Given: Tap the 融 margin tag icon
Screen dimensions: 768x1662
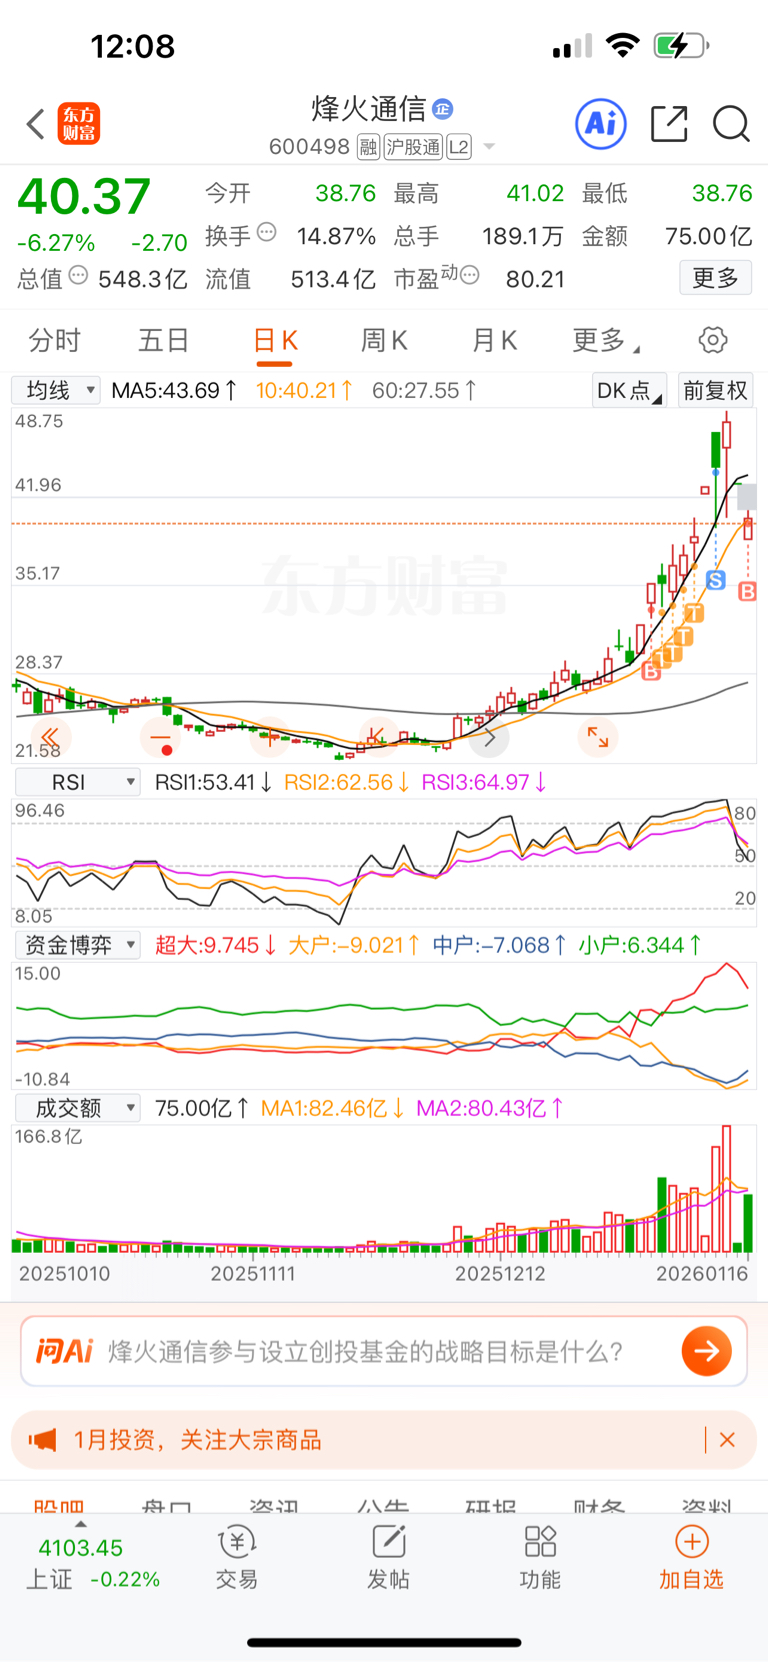Looking at the screenshot, I should click(368, 148).
